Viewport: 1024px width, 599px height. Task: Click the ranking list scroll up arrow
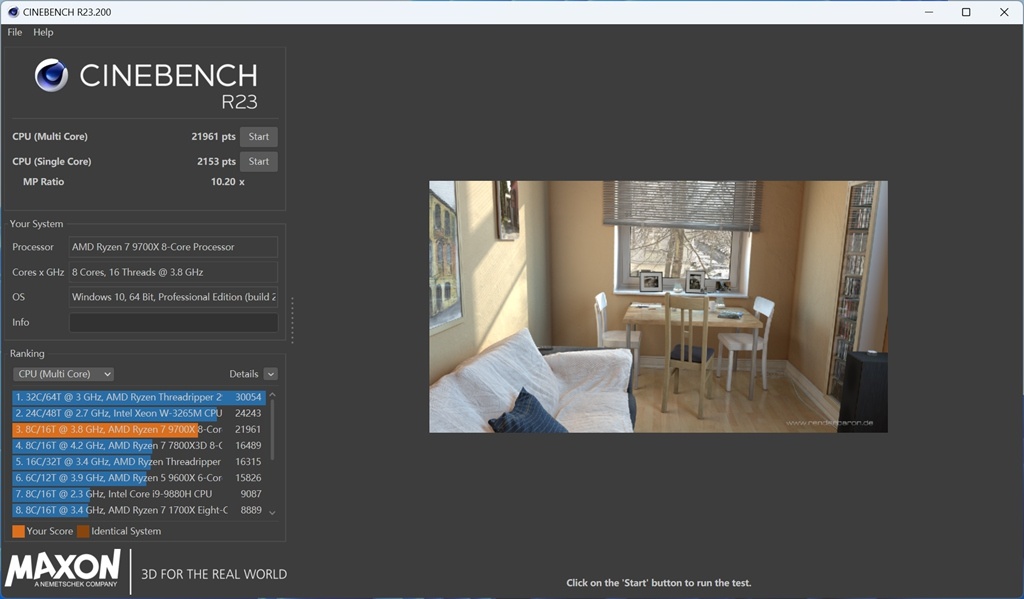(272, 395)
